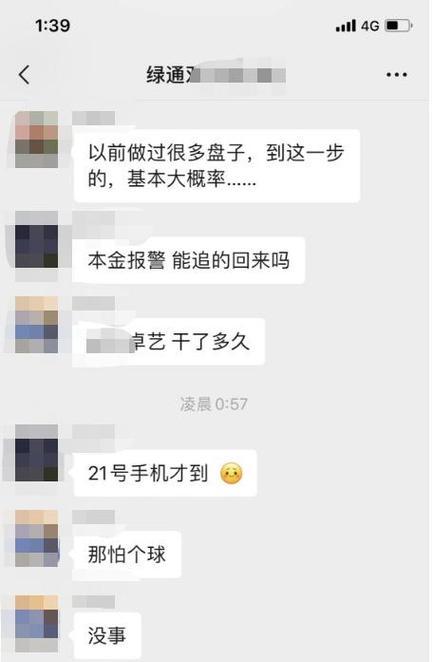
Task: Tap the back arrow in chat header
Action: (24, 75)
